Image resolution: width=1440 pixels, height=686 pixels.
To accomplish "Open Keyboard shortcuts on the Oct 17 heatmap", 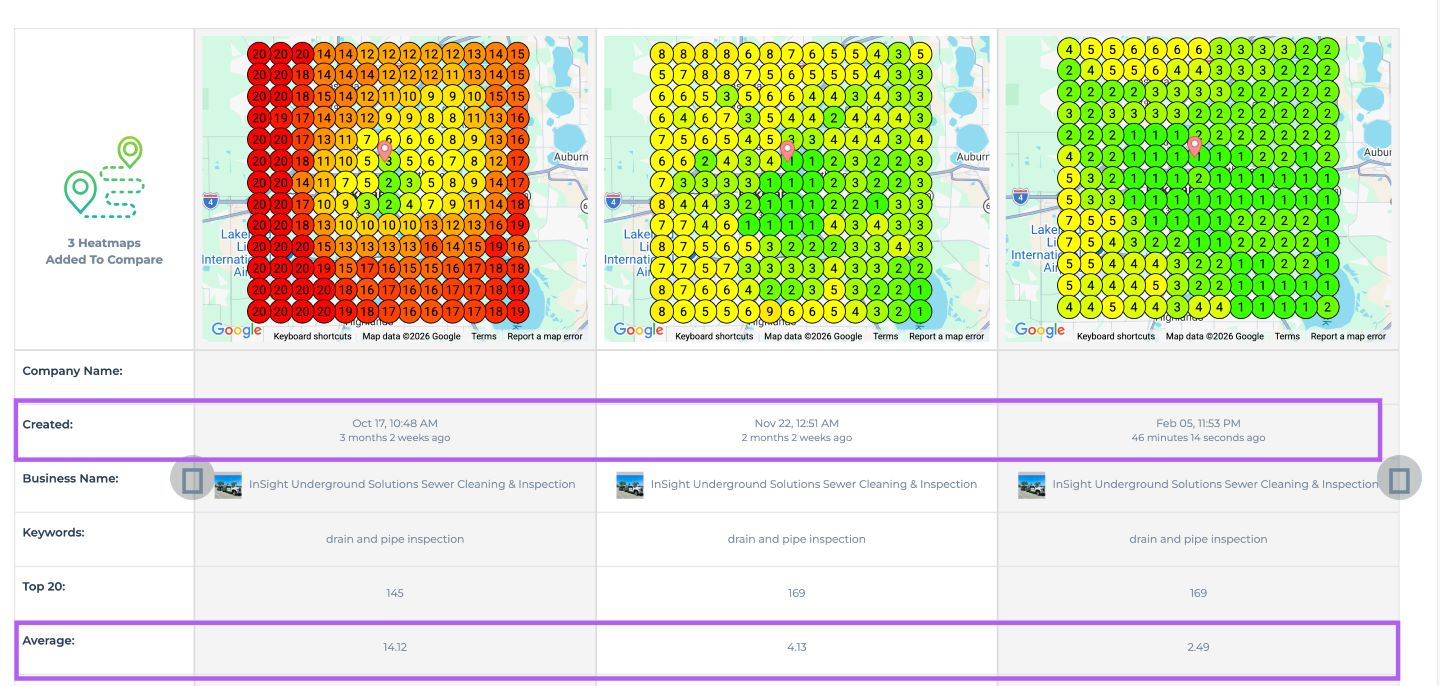I will (312, 337).
